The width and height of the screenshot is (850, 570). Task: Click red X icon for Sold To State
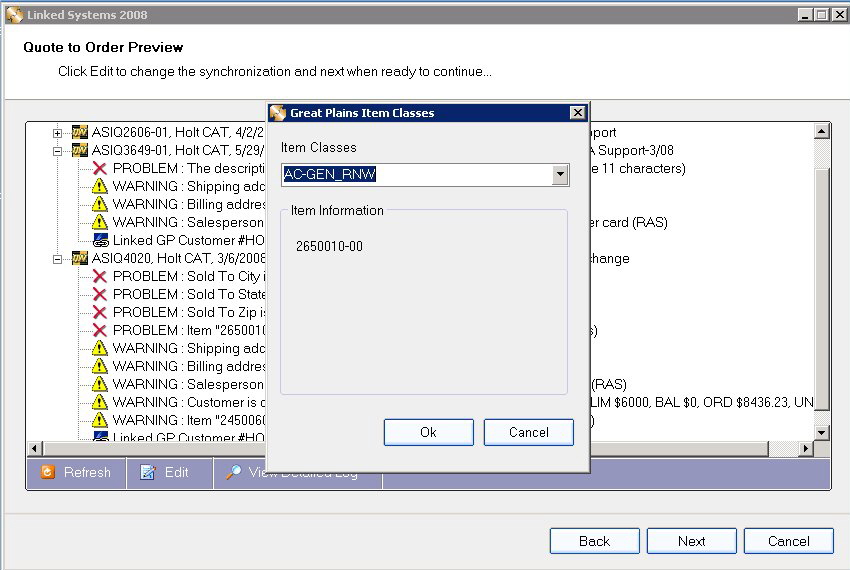pyautogui.click(x=100, y=294)
